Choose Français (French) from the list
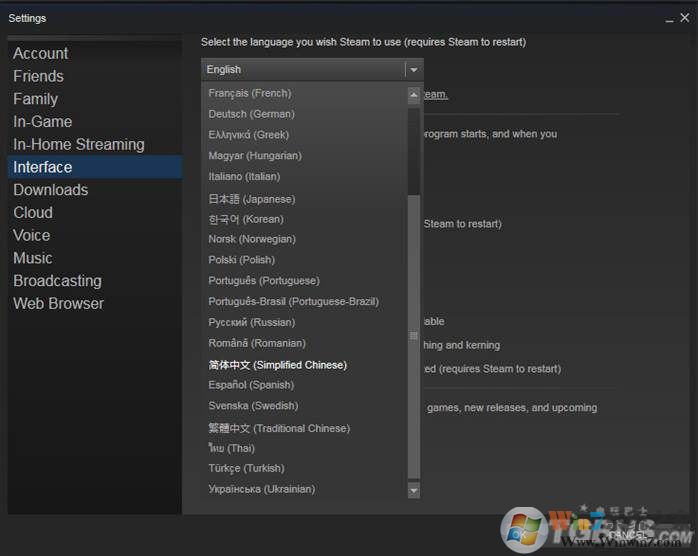Screen dimensions: 698x556 [x=250, y=93]
